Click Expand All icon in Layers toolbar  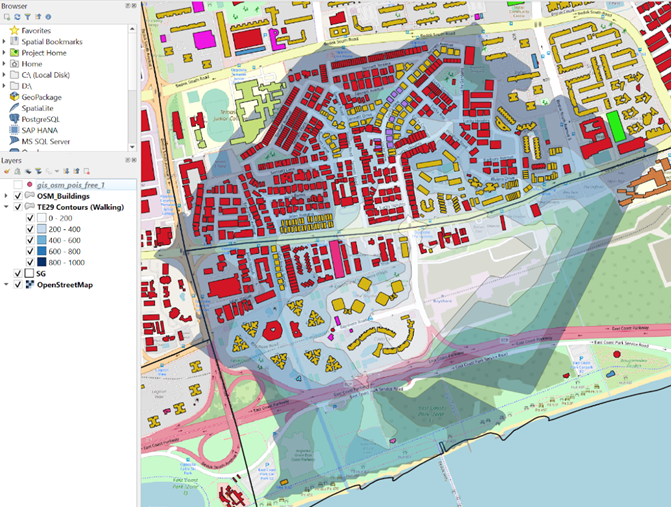pos(66,171)
